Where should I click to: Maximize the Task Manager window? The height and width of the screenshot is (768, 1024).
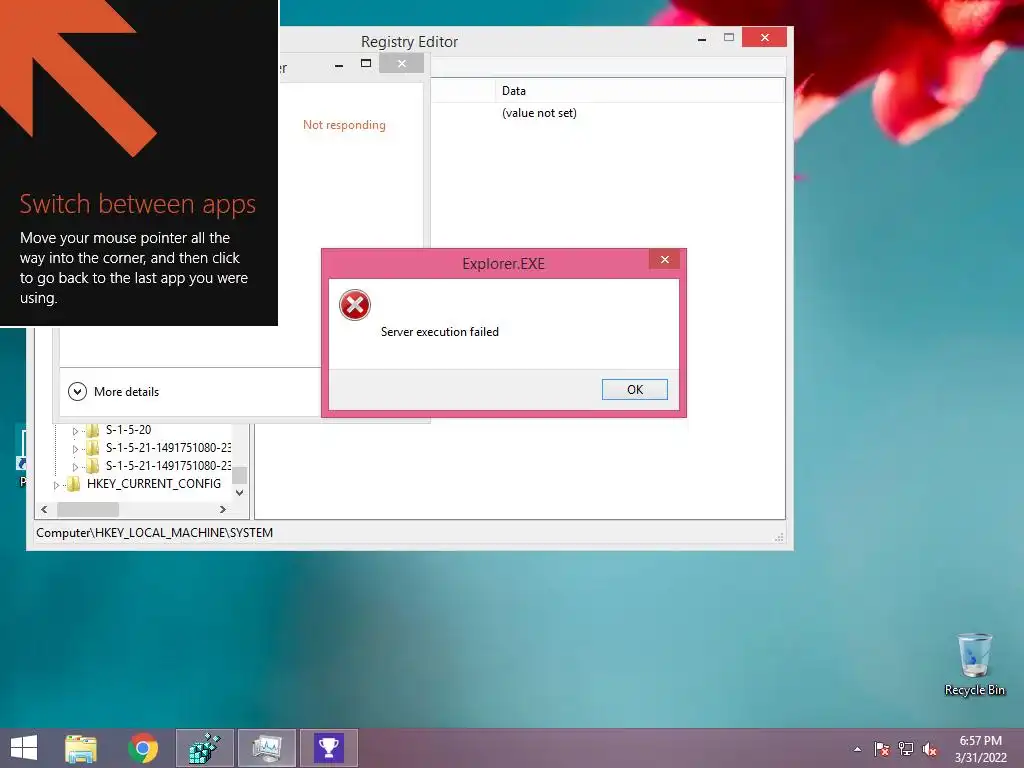tap(366, 63)
